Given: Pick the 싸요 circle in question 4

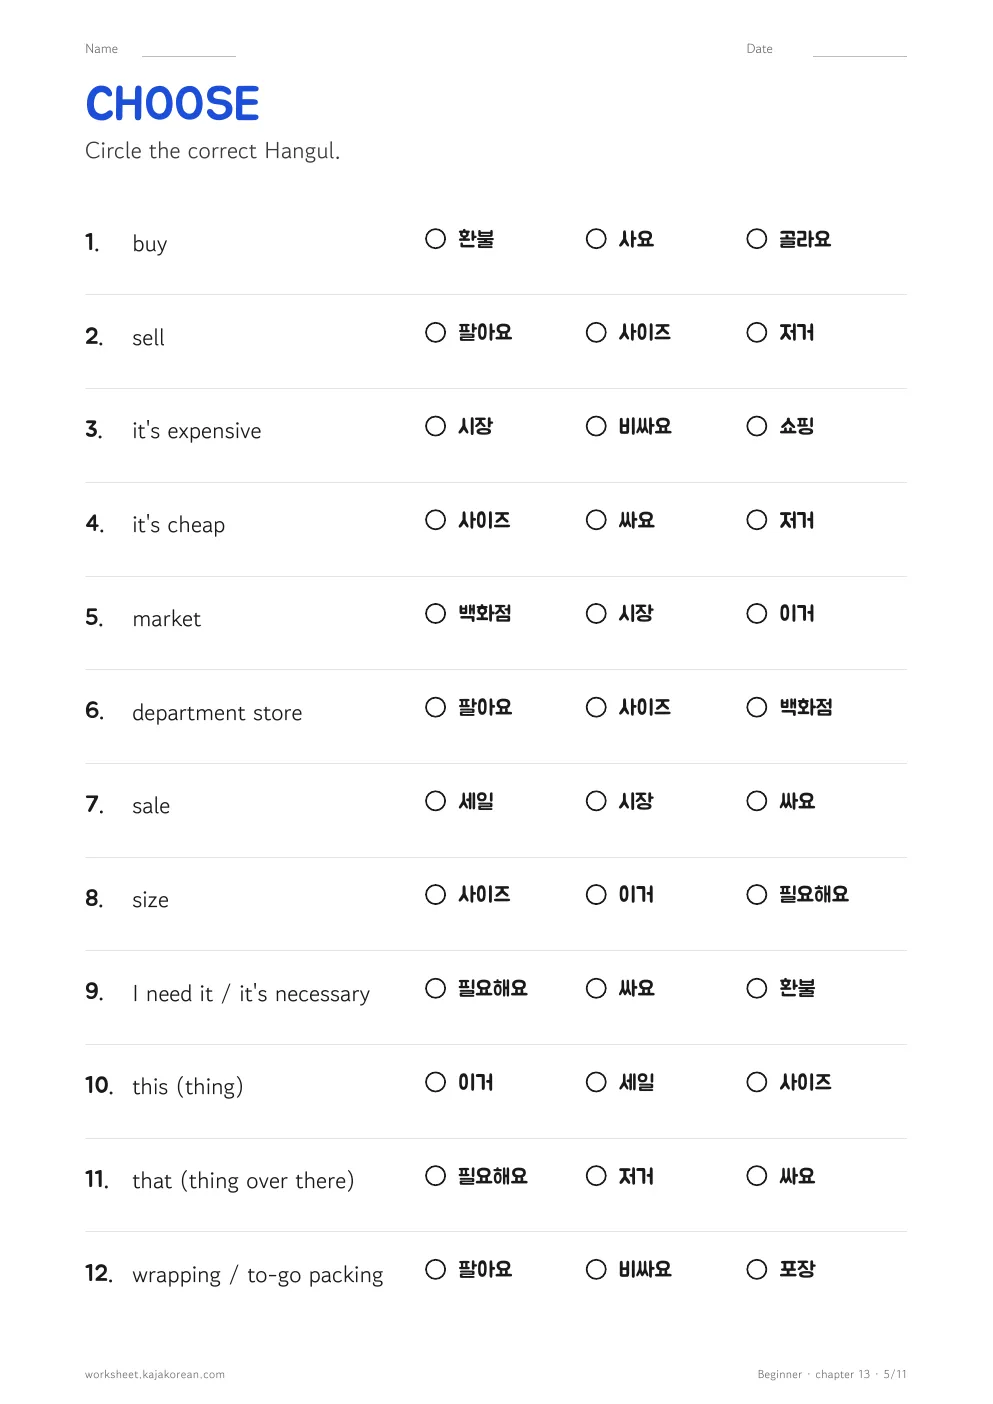Looking at the screenshot, I should click(x=596, y=520).
